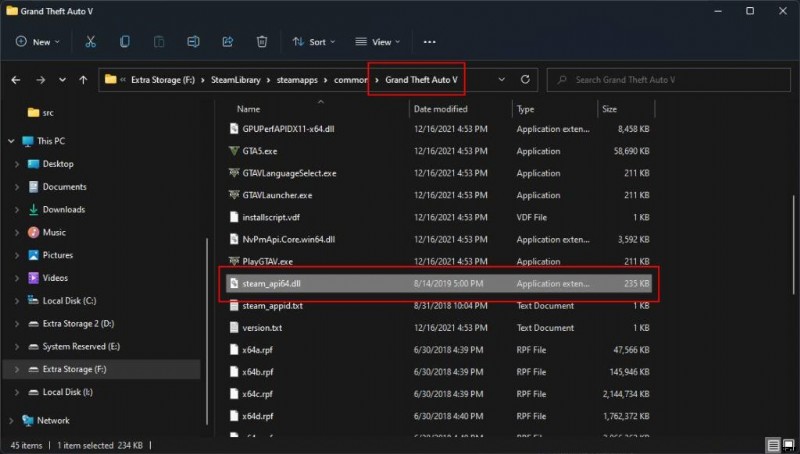Open recent locations chevron
800x454 pixels.
click(62, 80)
